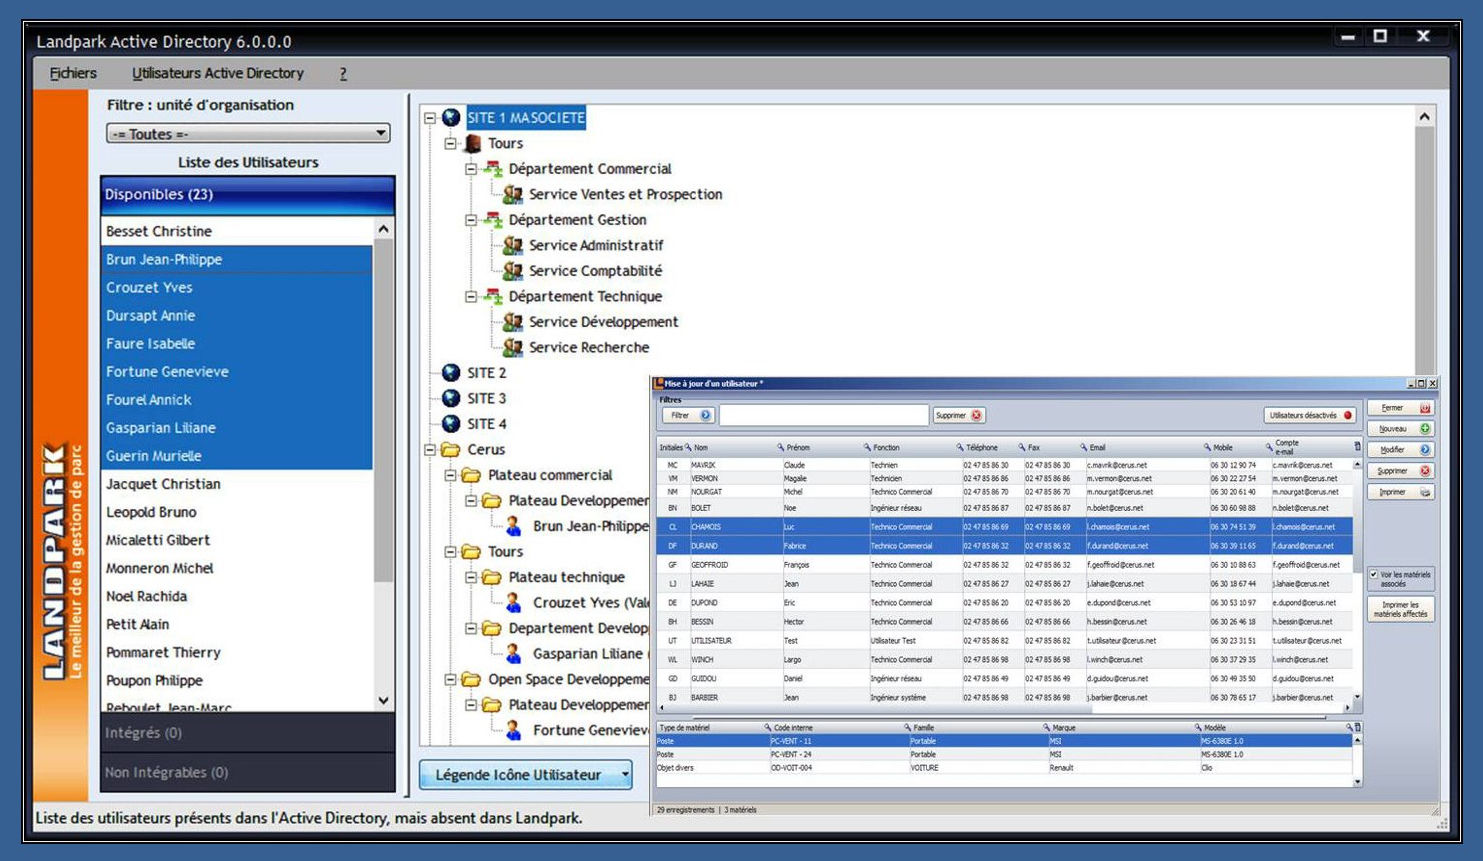Click the SITE 3 globe icon
Image resolution: width=1483 pixels, height=861 pixels.
(x=451, y=398)
